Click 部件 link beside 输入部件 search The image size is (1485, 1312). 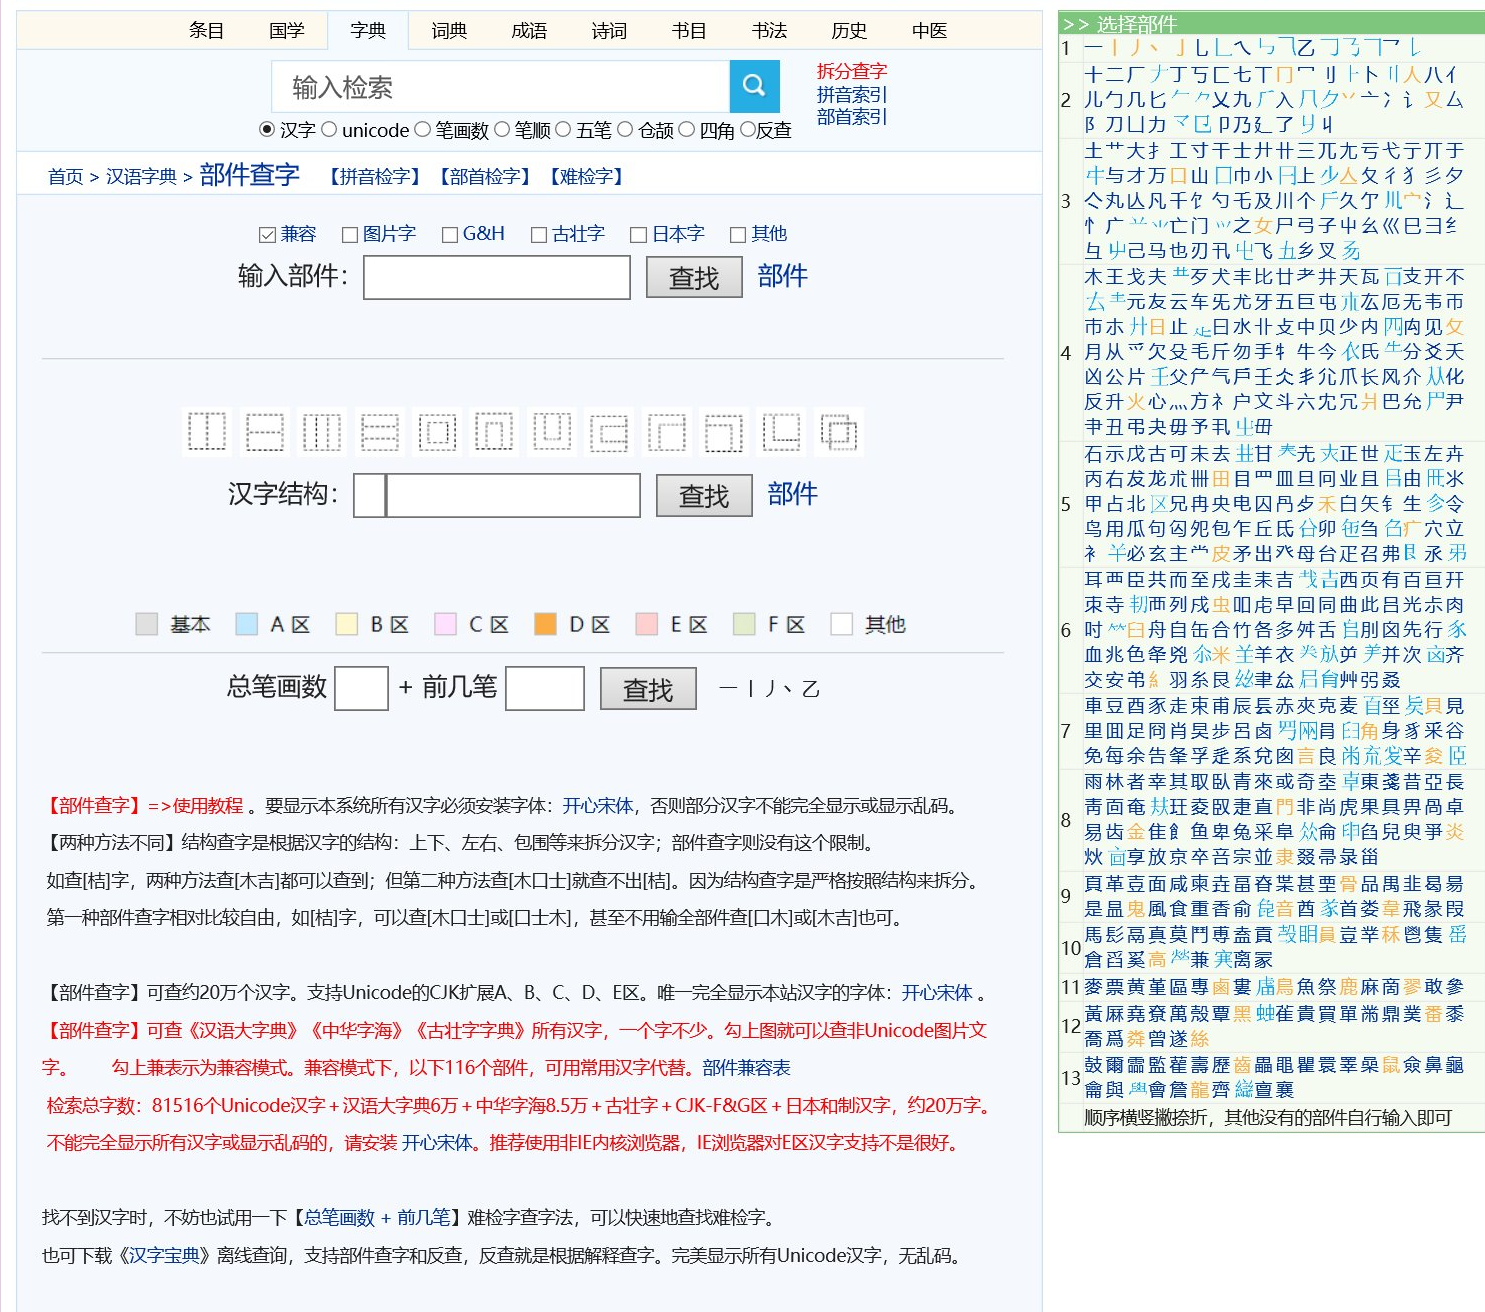click(x=782, y=276)
